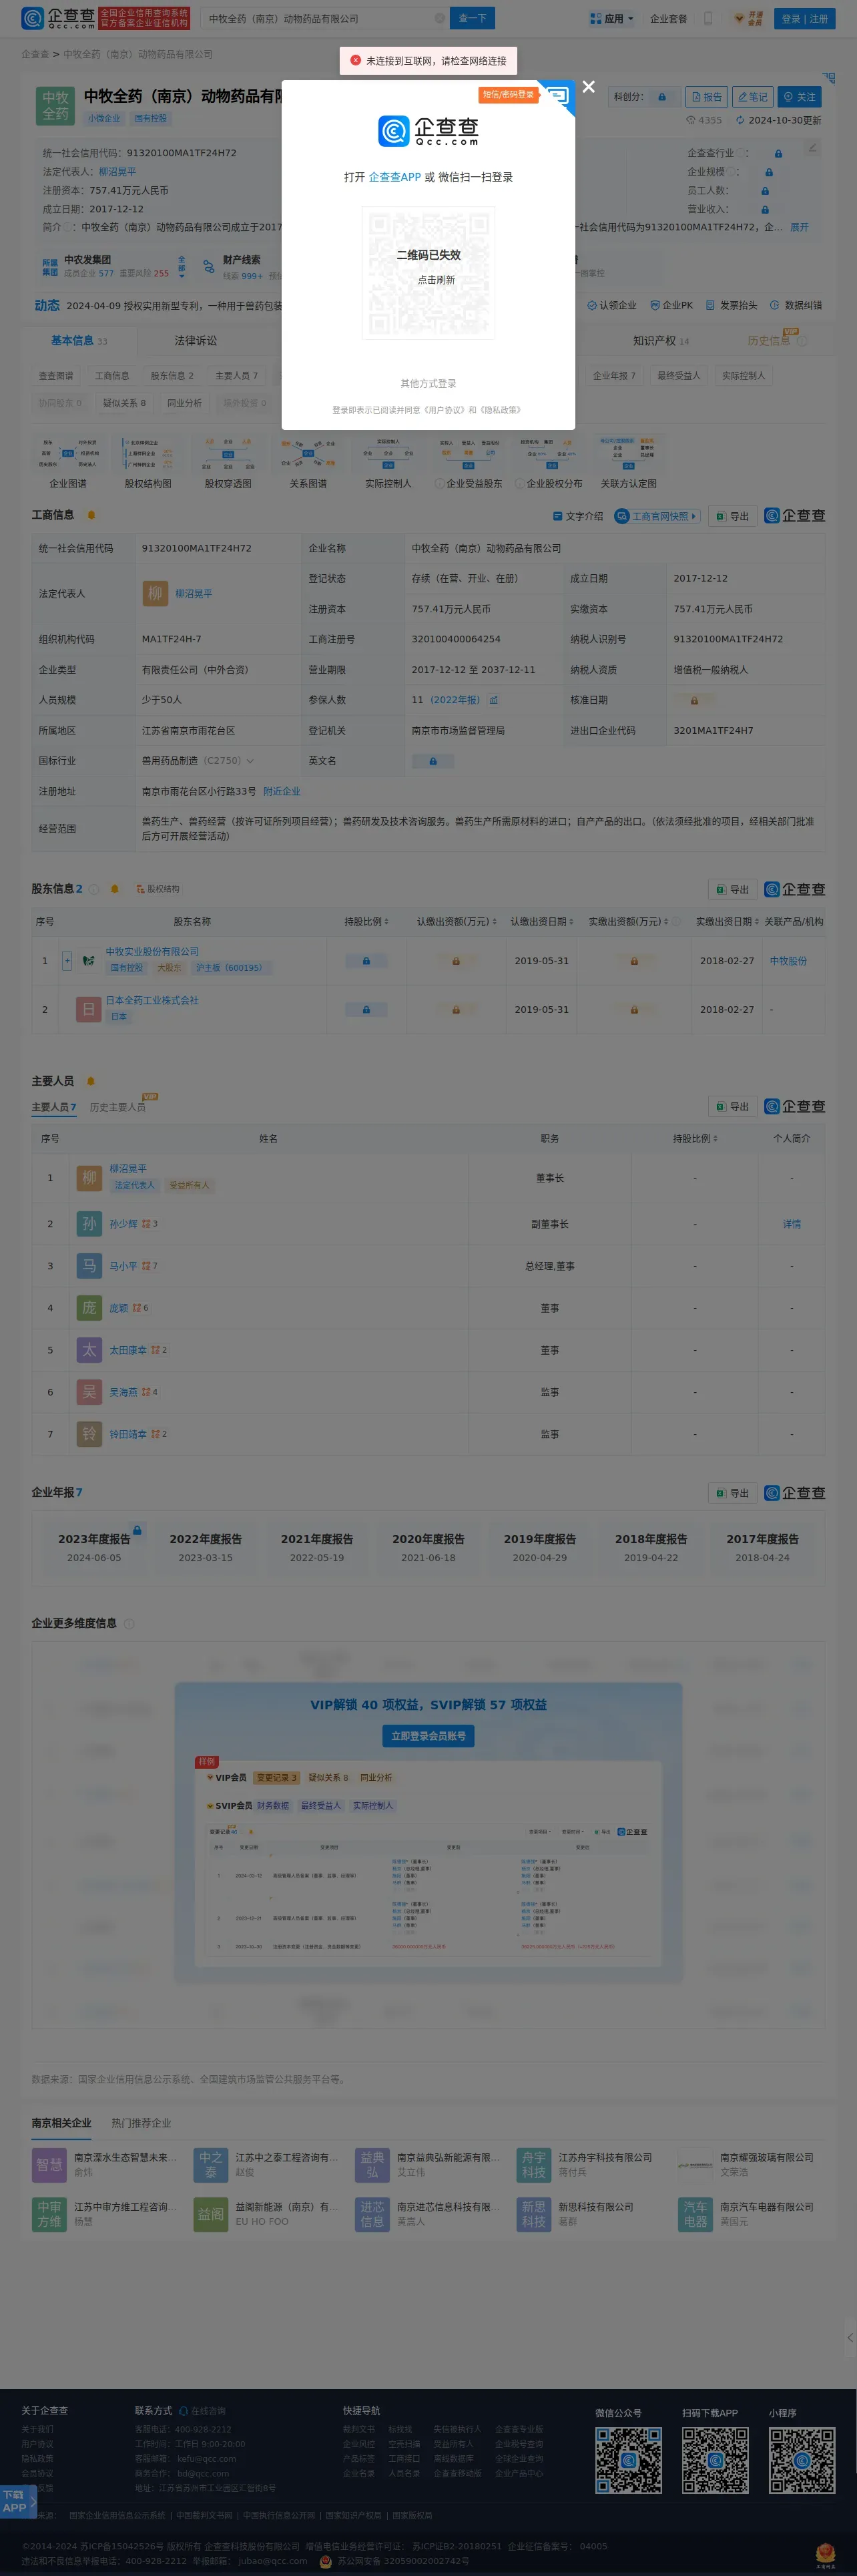Click the Qcc.com logo in the header
The image size is (857, 2576).
(58, 18)
